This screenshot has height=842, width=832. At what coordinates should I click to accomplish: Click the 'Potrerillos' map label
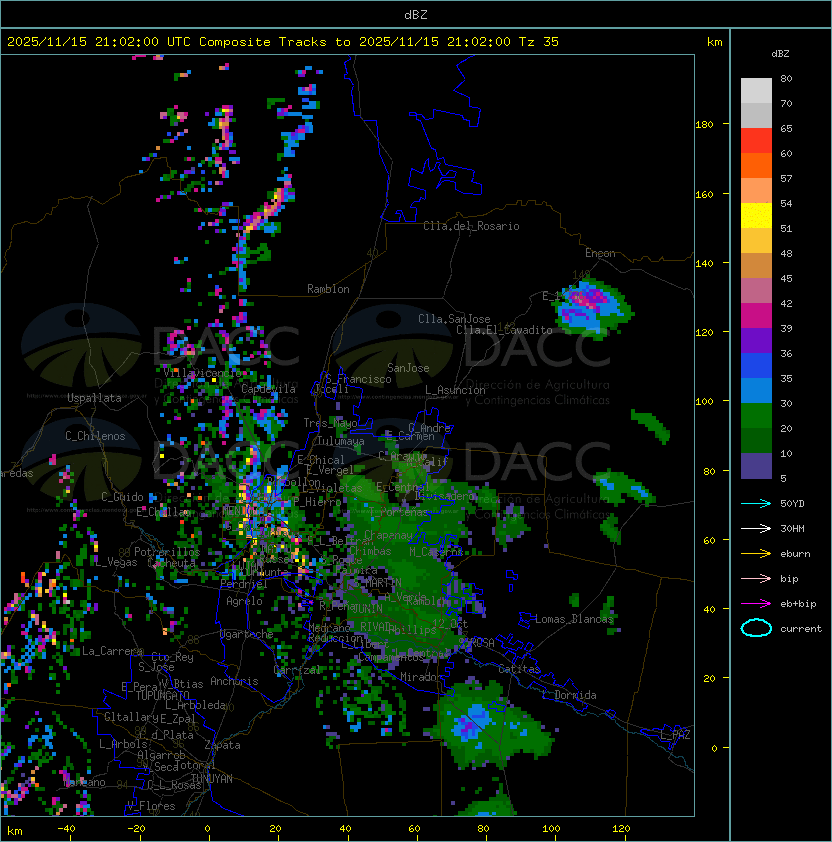point(167,552)
